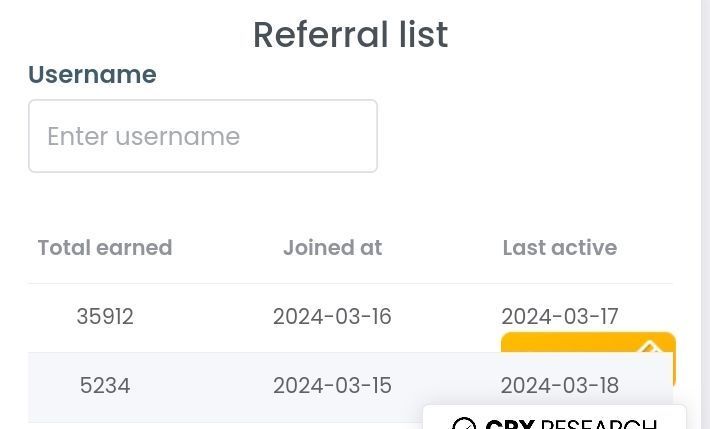Click the last active date 2024-03-18
710x429 pixels.
560,386
